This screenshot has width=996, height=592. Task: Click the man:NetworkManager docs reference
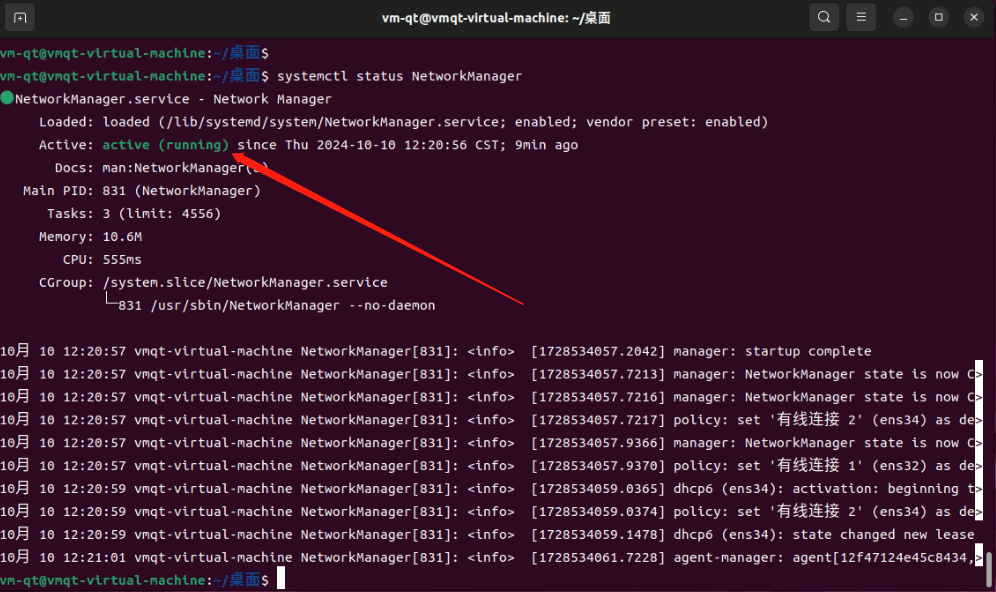pyautogui.click(x=178, y=168)
